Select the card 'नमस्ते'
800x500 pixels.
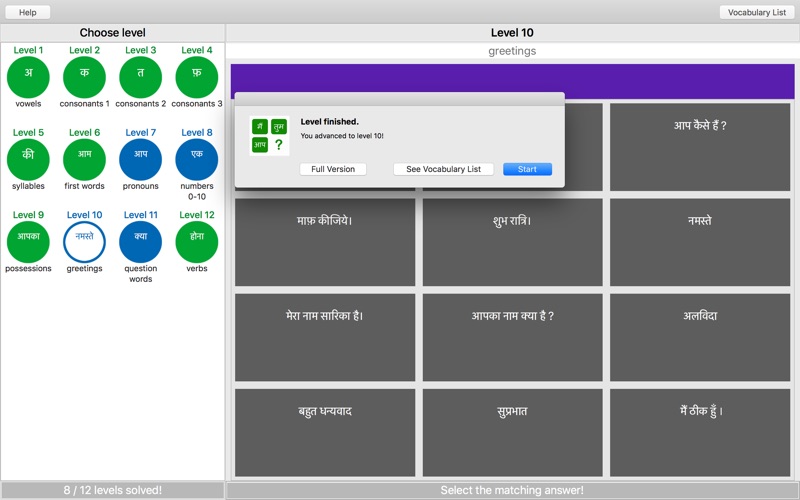pos(699,242)
